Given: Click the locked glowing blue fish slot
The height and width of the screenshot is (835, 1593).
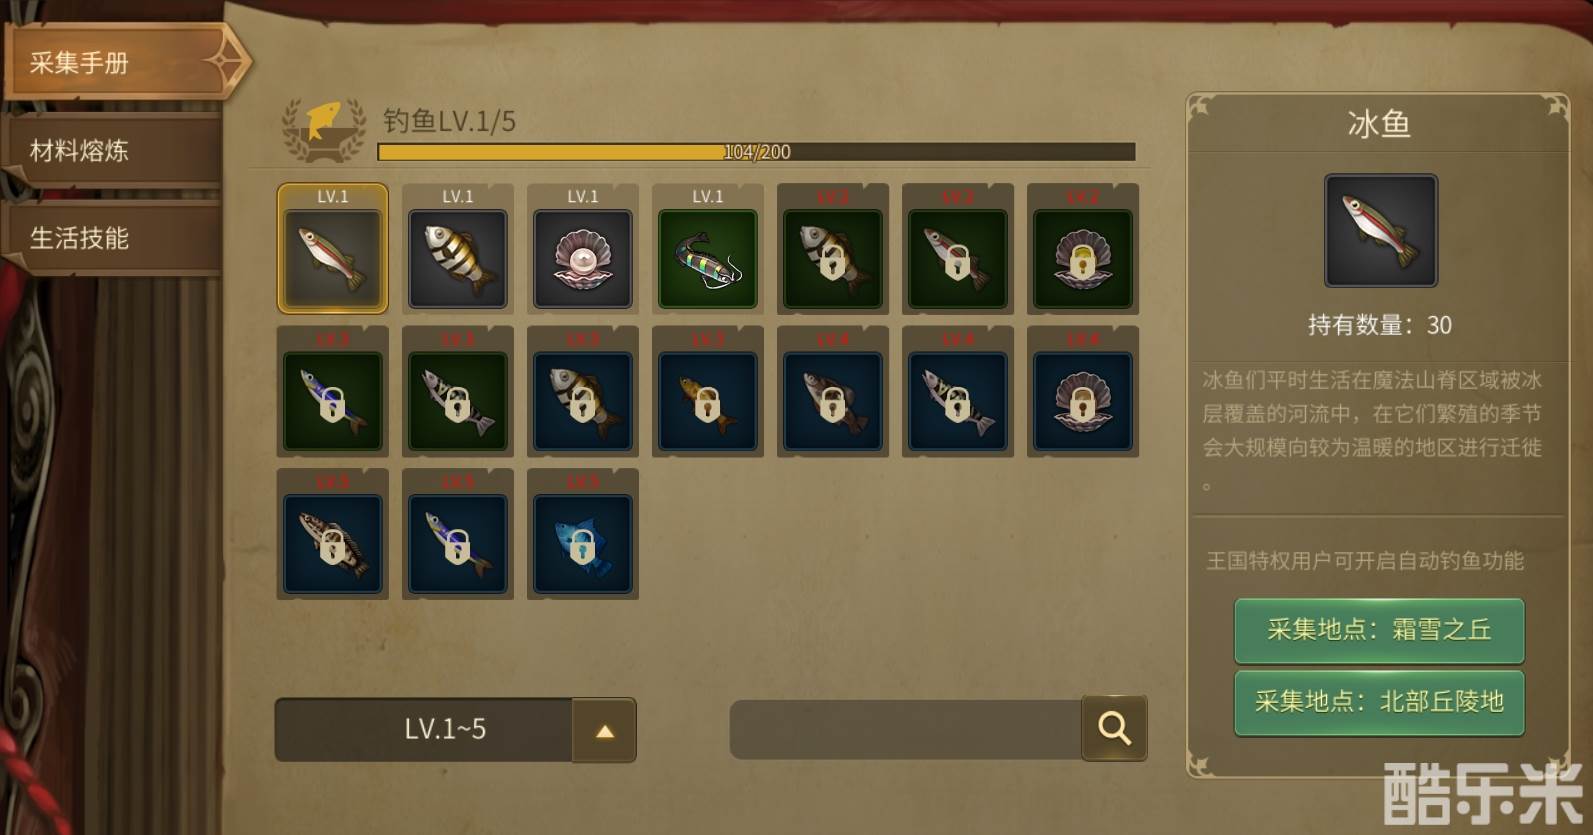Looking at the screenshot, I should pos(583,534).
